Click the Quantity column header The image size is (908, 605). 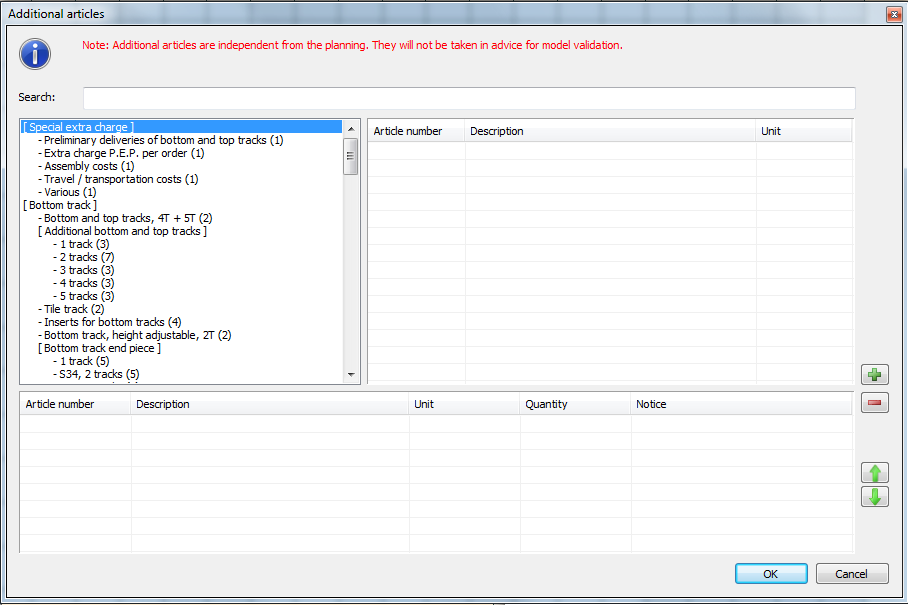click(x=546, y=404)
